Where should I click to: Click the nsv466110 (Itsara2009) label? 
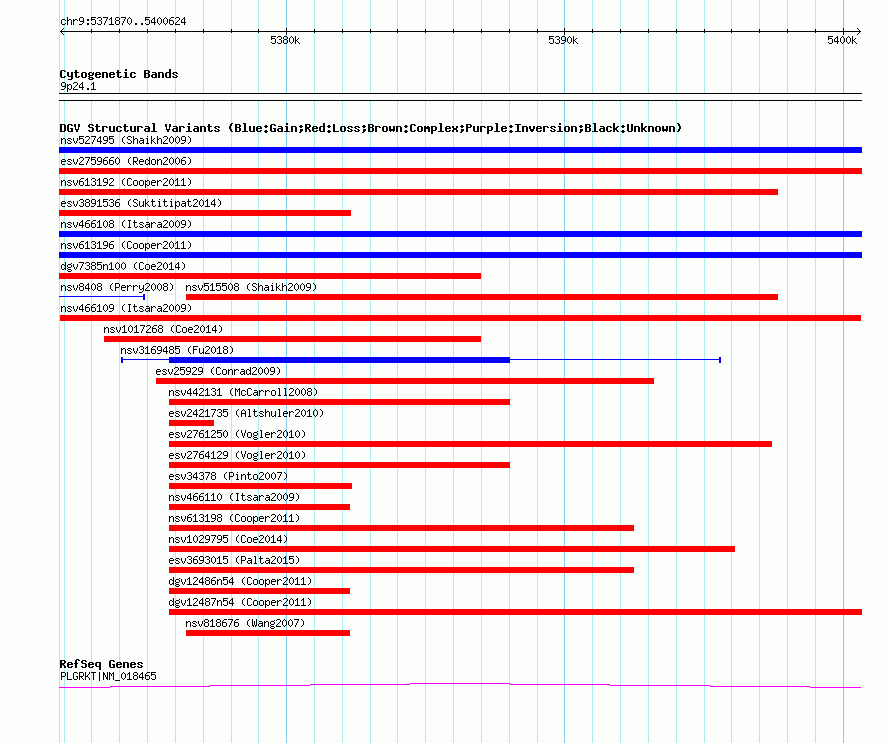[x=234, y=497]
